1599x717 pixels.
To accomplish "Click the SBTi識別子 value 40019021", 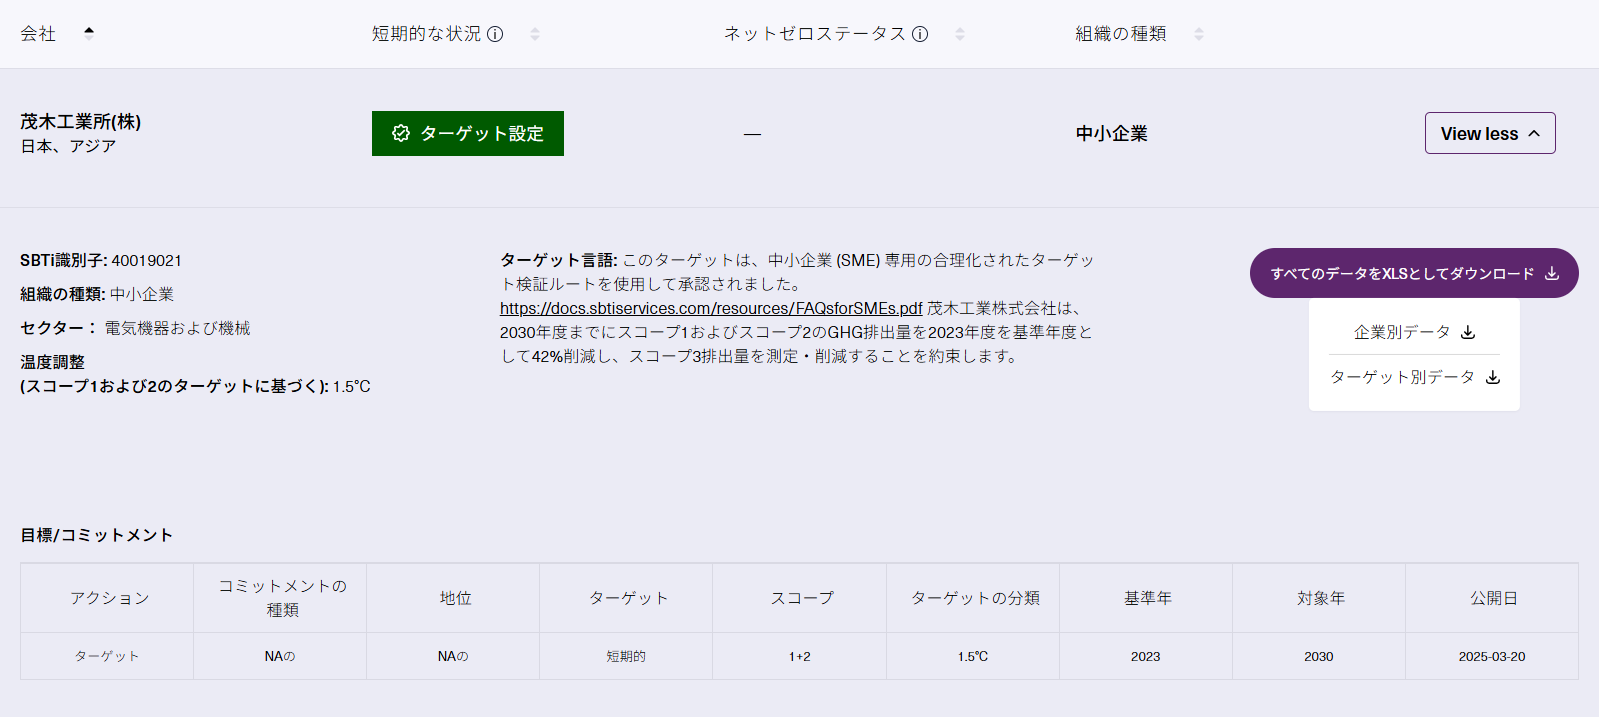I will (147, 261).
